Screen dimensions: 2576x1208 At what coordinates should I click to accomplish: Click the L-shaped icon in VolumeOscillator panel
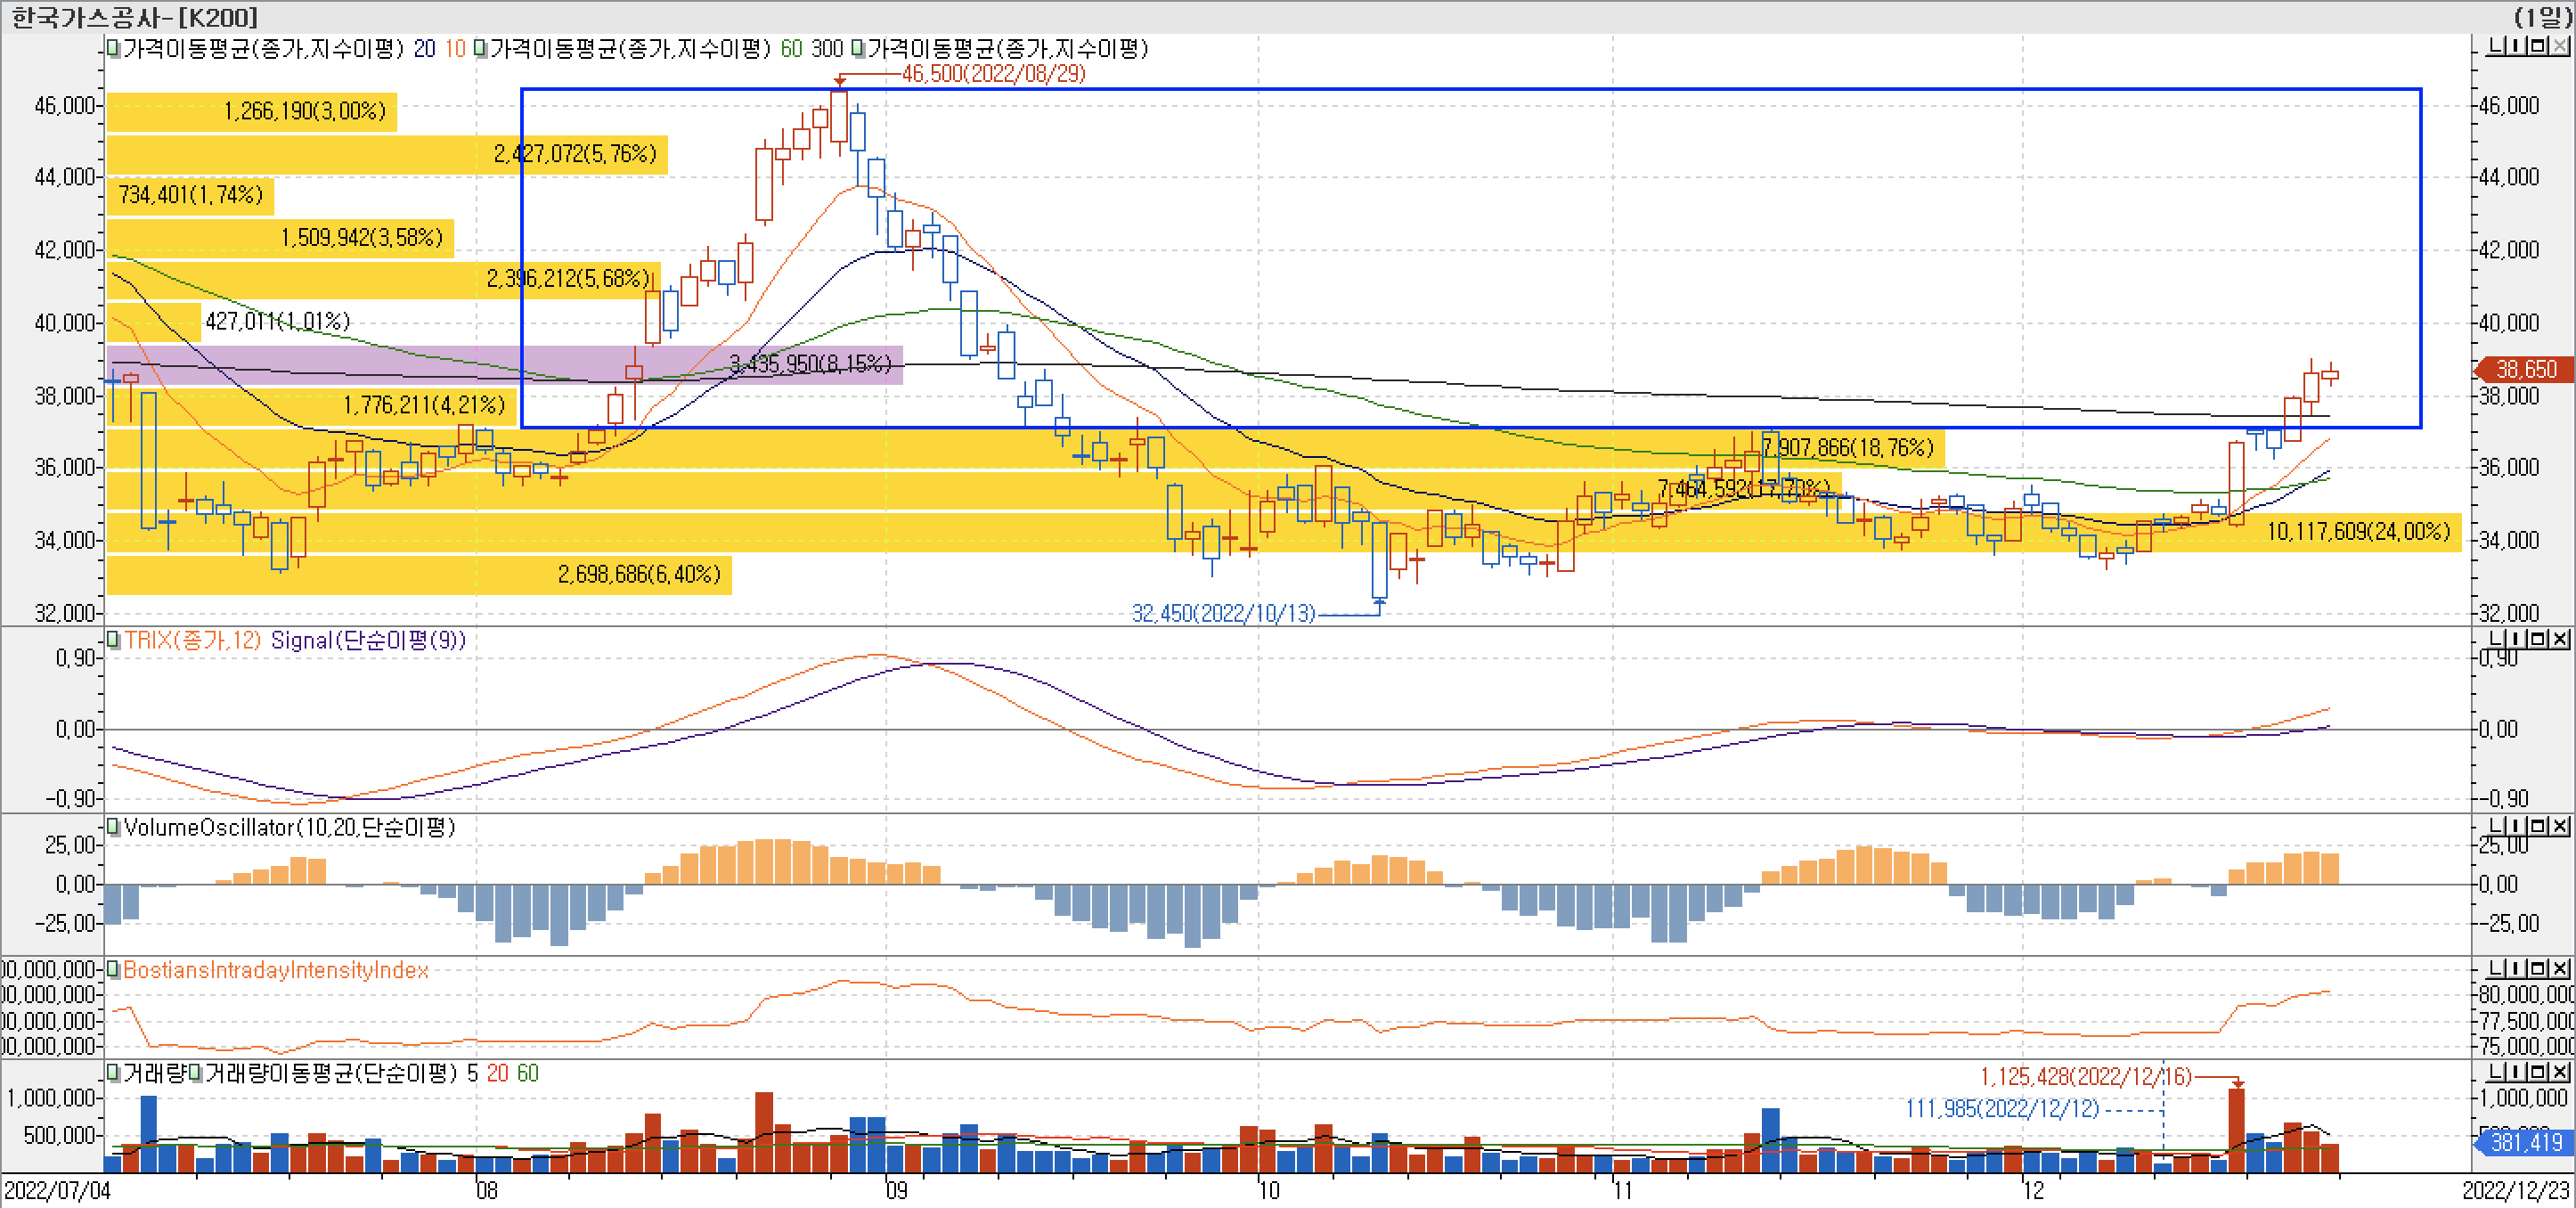tap(2496, 826)
